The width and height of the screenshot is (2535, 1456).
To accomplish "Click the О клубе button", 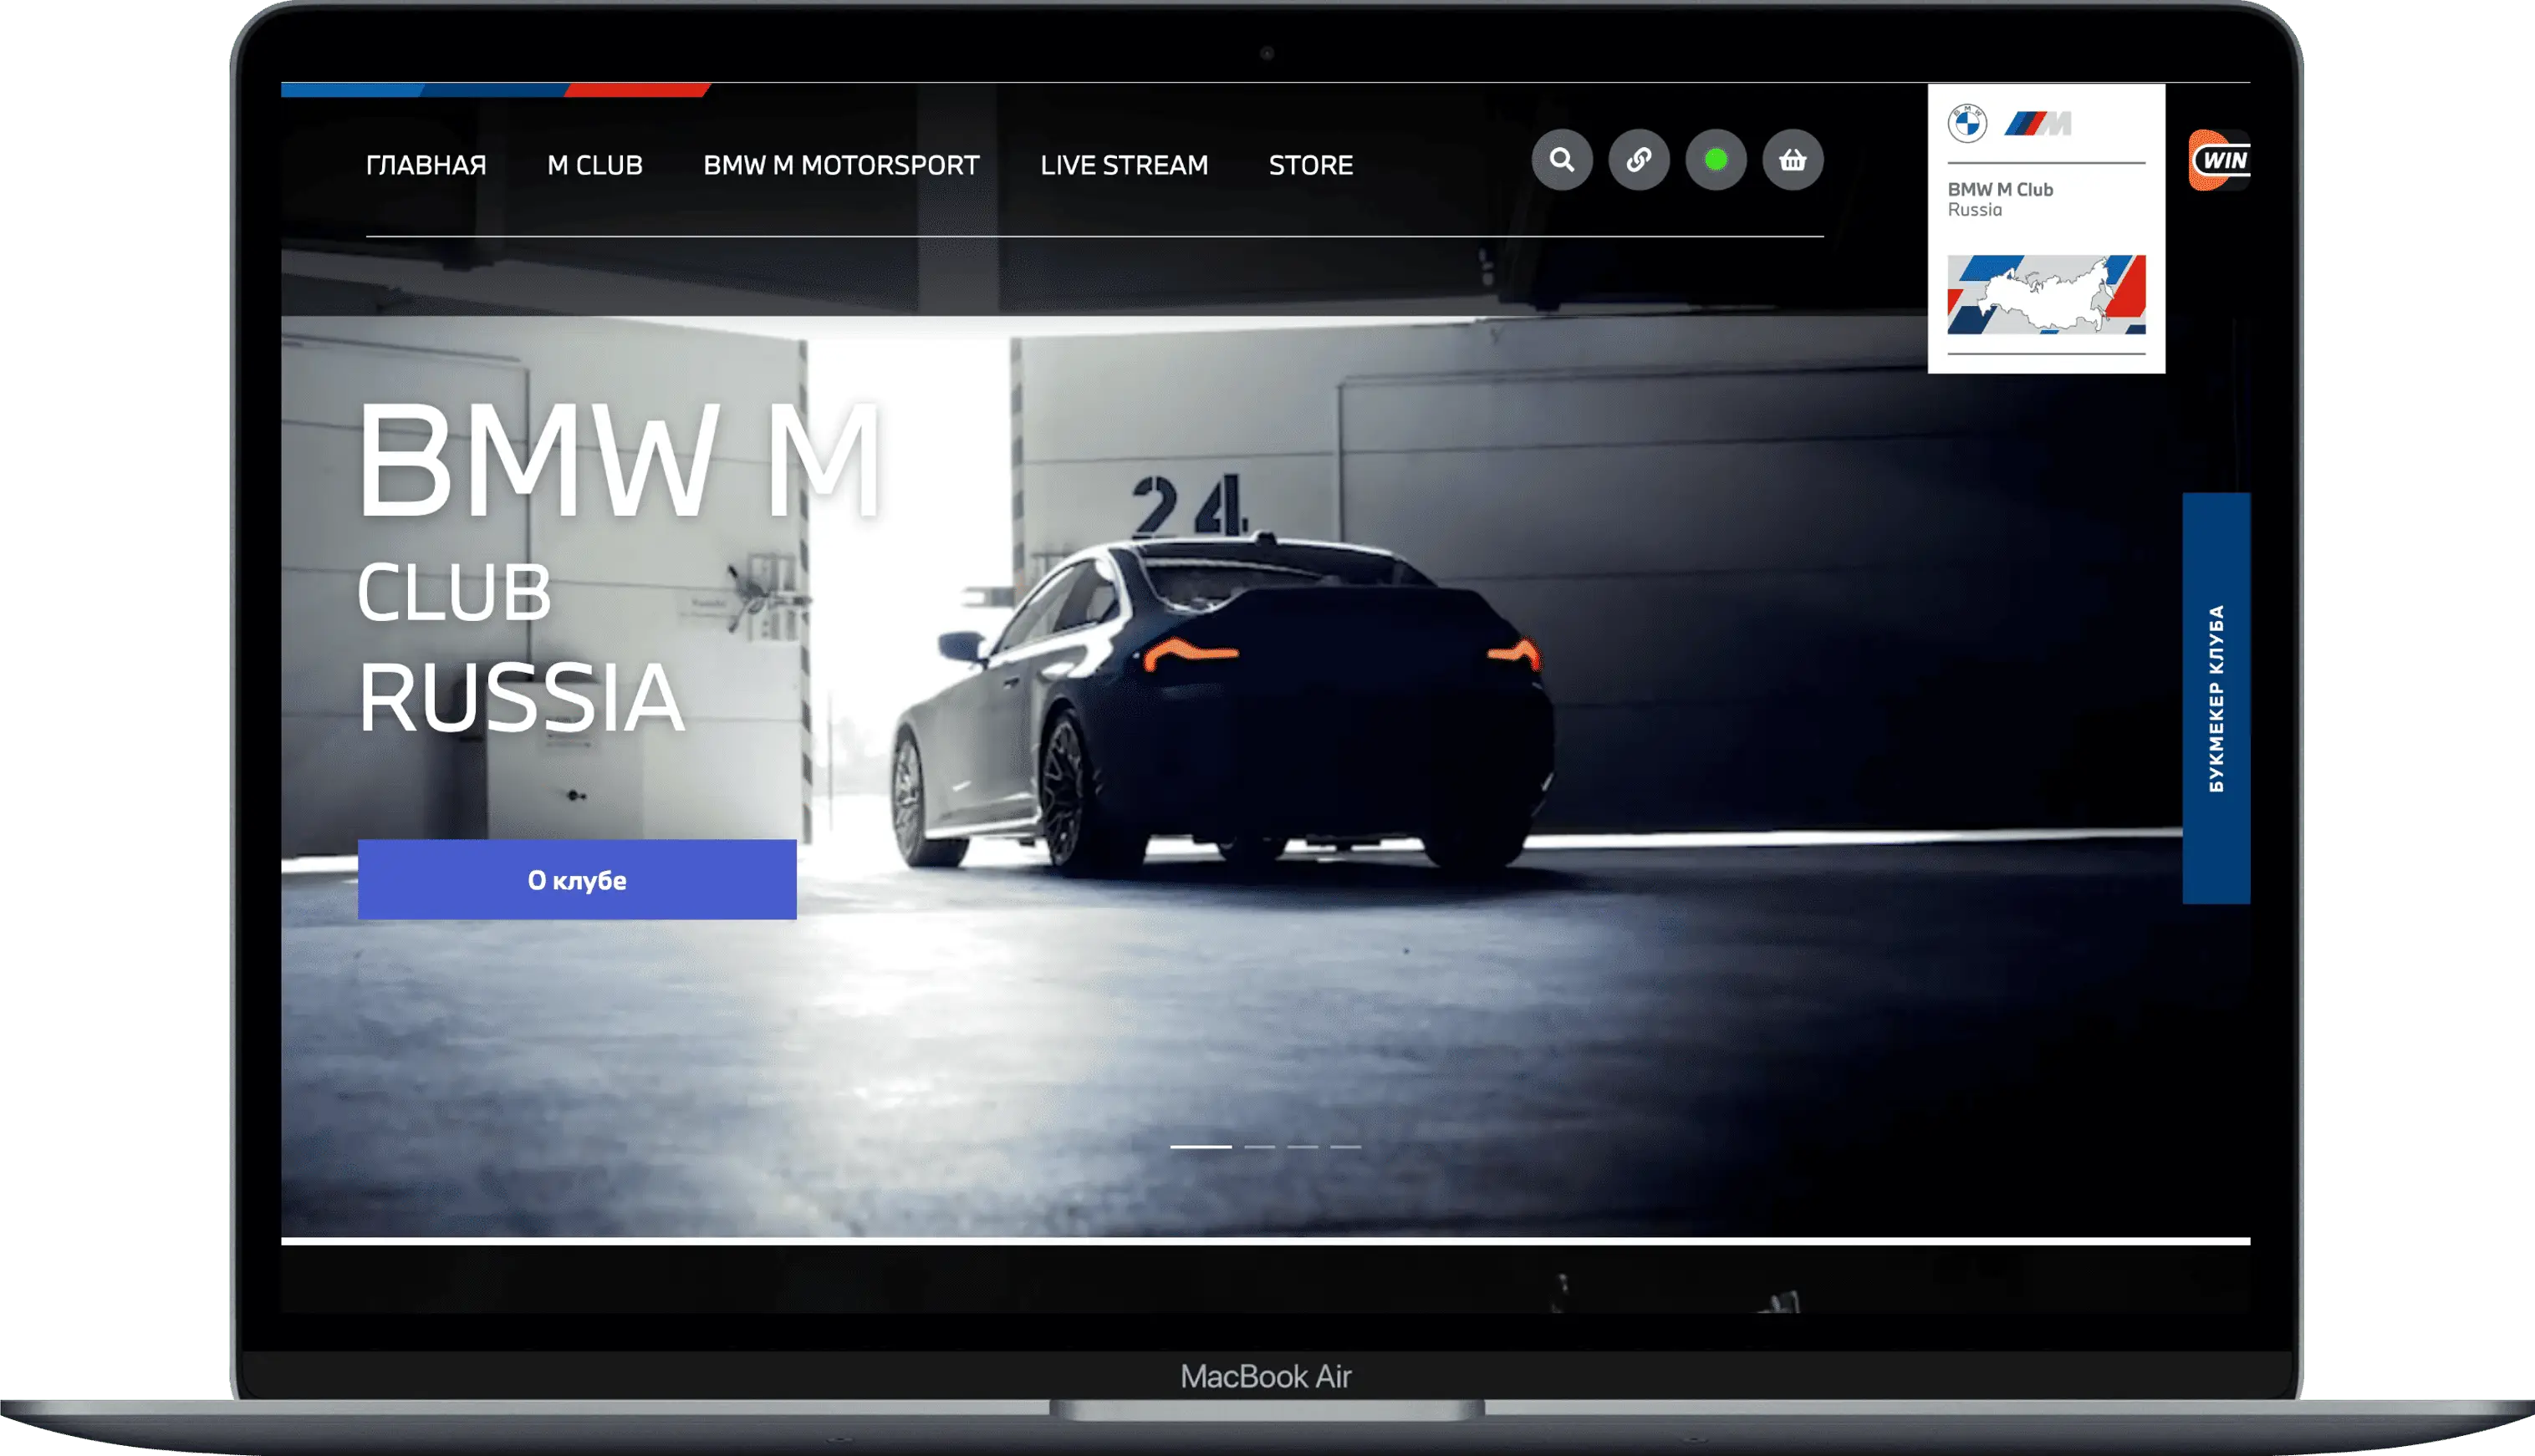I will click(x=577, y=880).
